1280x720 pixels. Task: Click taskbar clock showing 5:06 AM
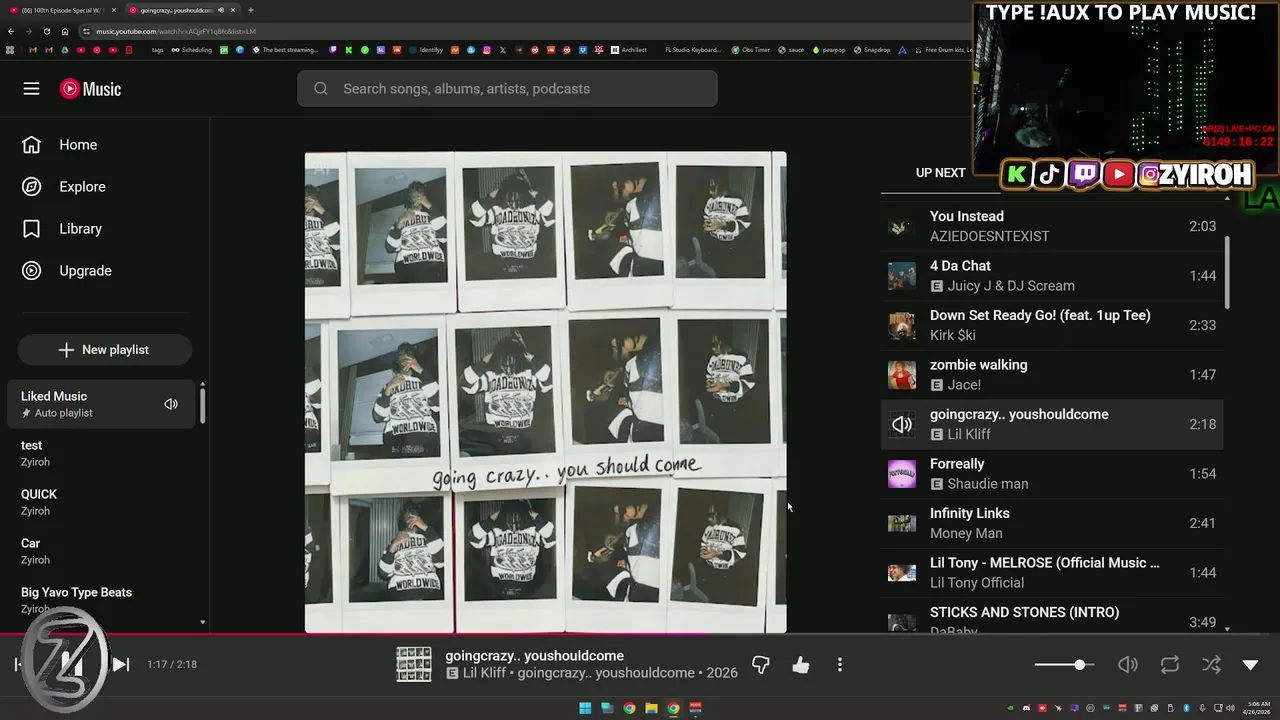pyautogui.click(x=1258, y=708)
